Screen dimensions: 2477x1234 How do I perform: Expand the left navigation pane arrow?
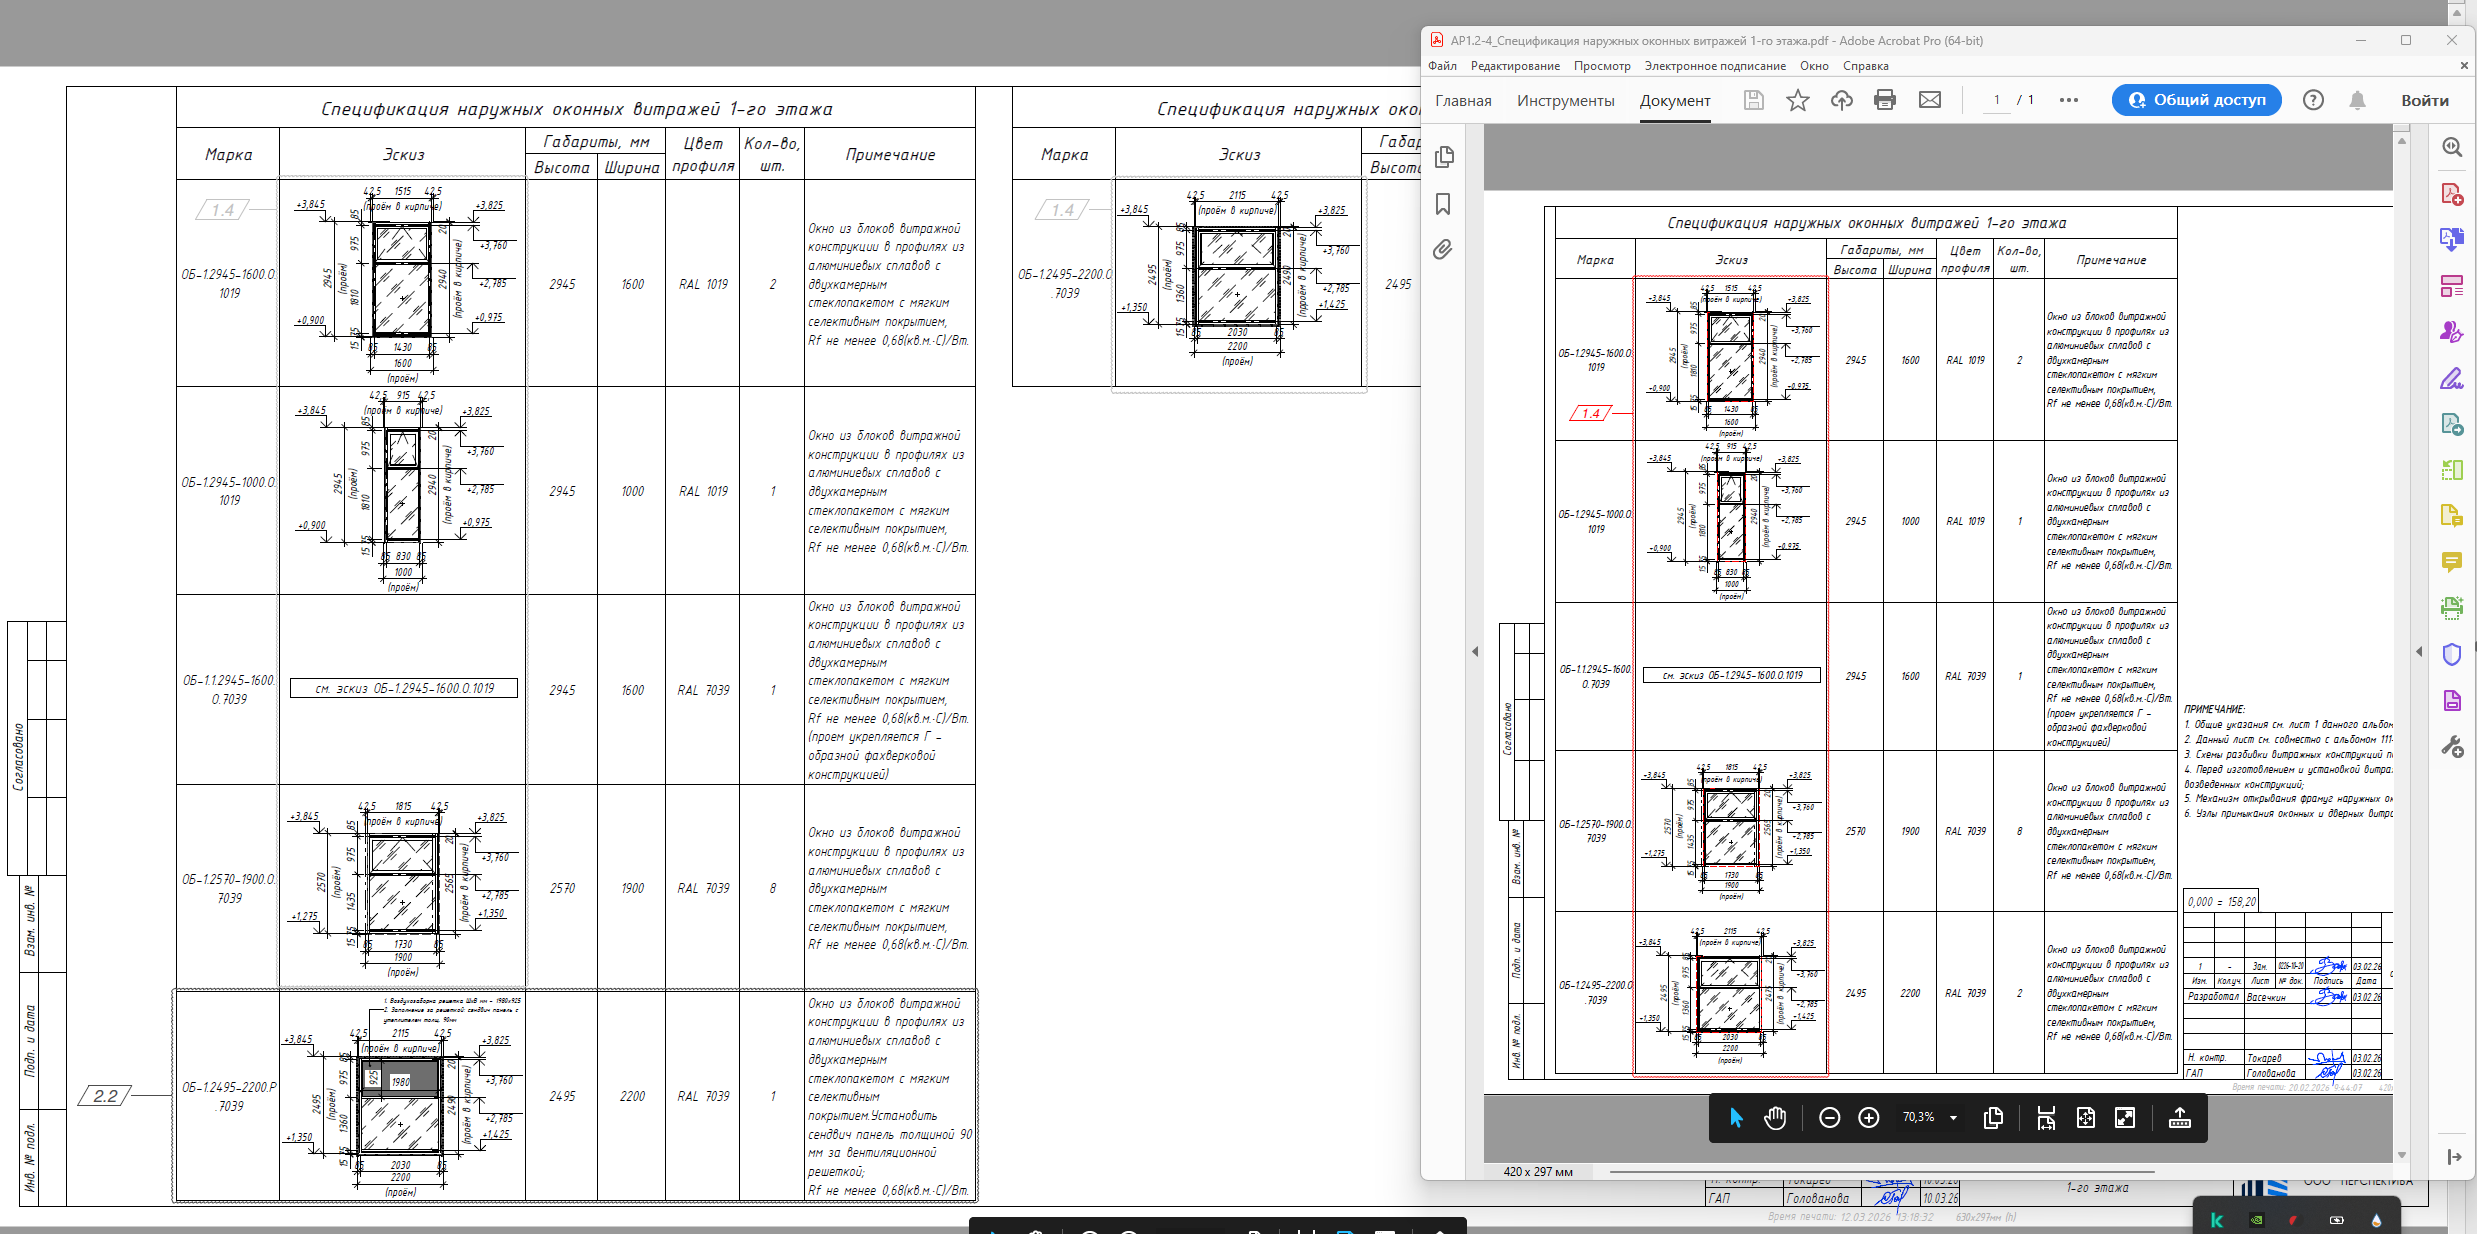1475,651
